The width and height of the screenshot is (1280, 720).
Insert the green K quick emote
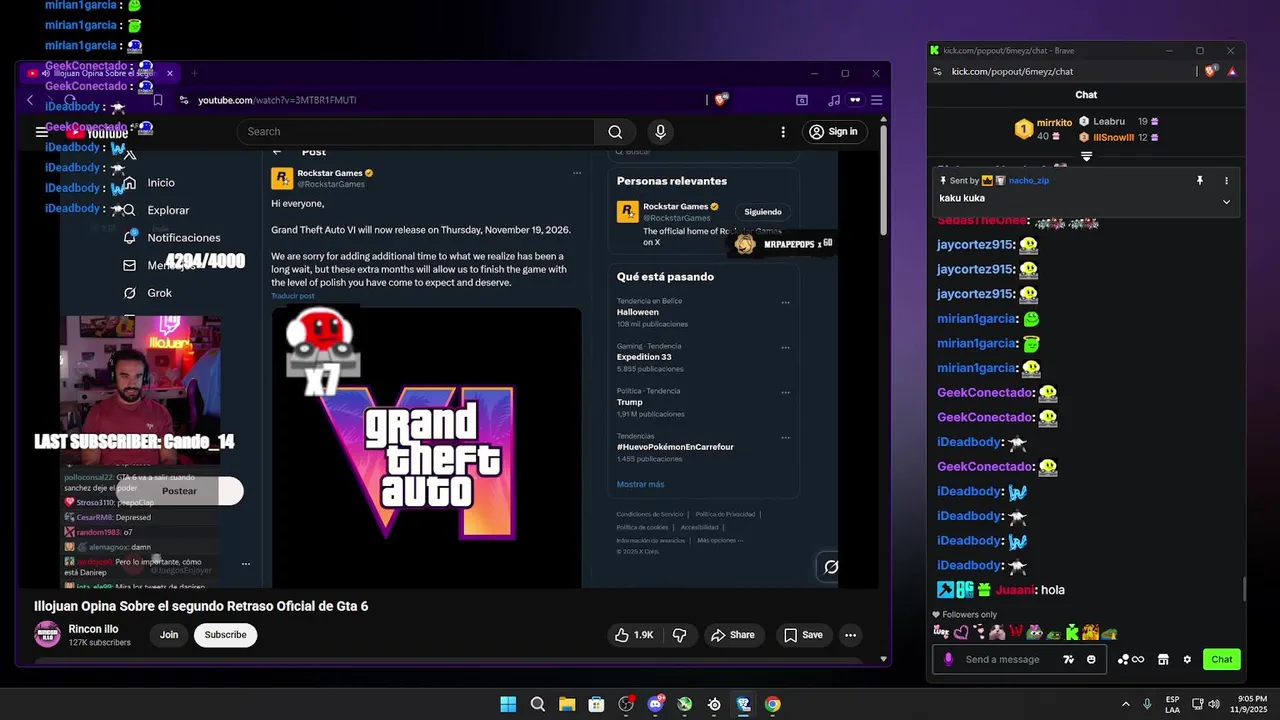1072,632
